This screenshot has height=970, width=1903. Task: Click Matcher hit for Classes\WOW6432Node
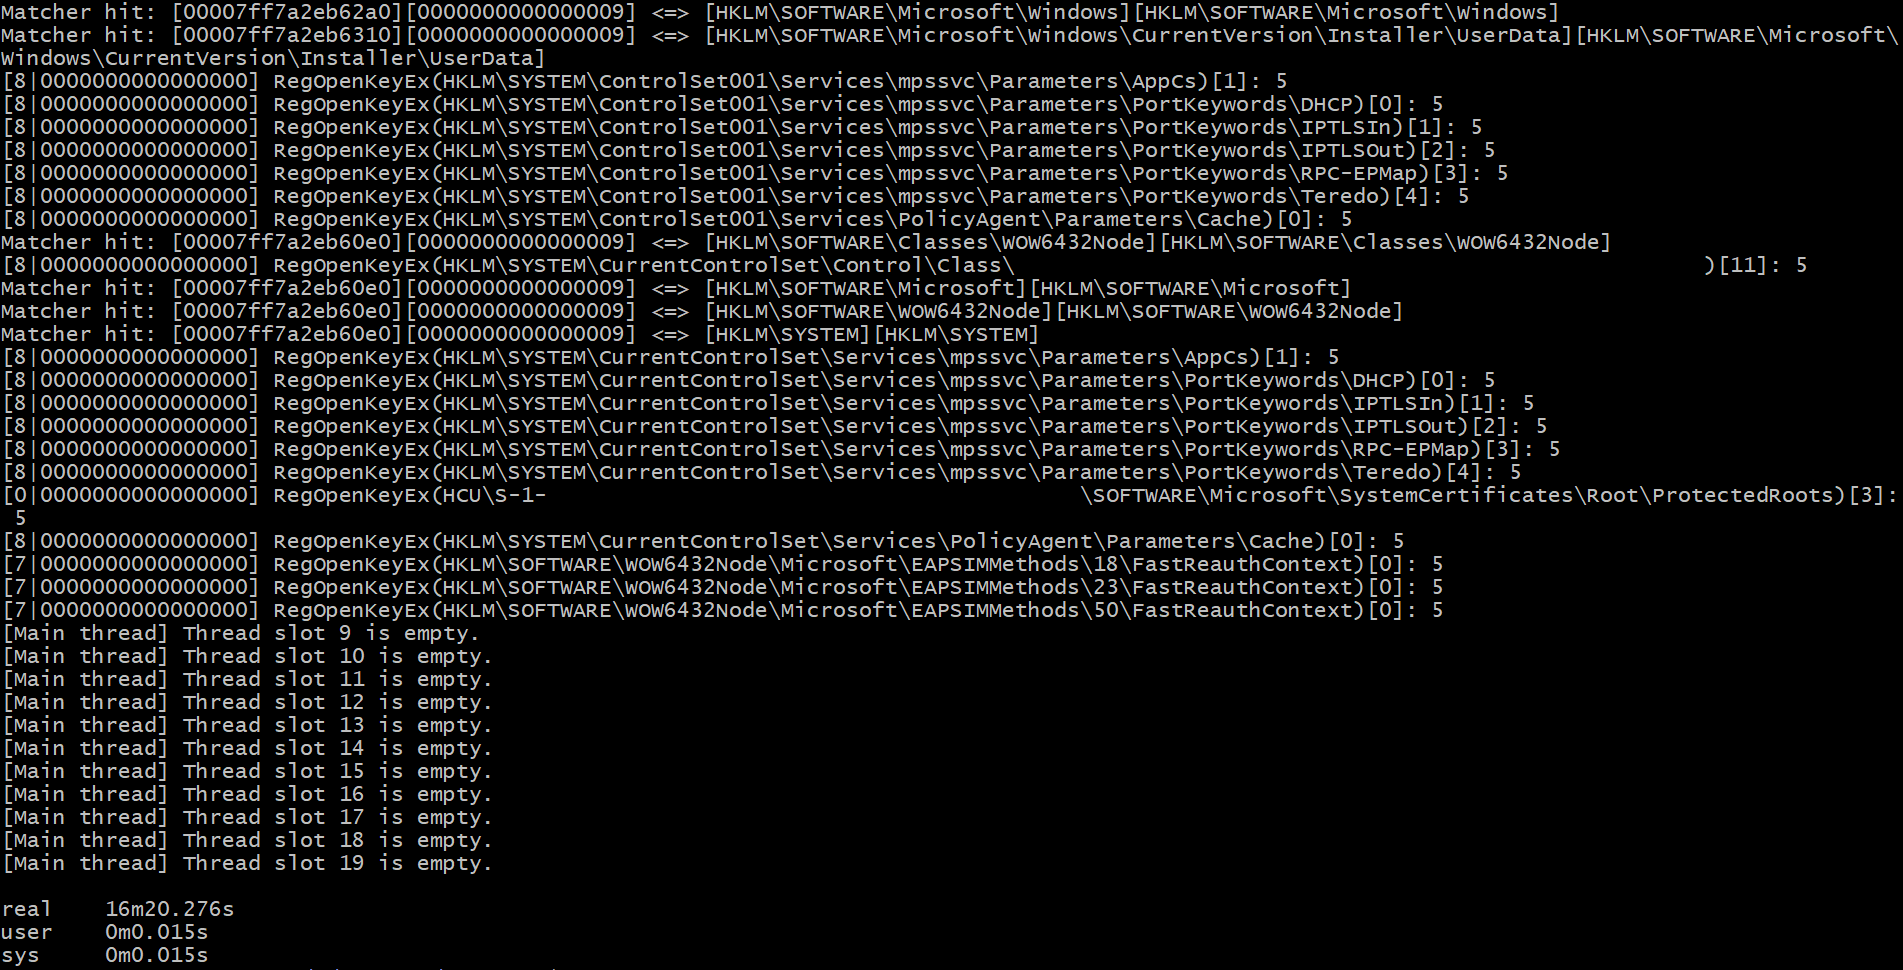(x=806, y=242)
